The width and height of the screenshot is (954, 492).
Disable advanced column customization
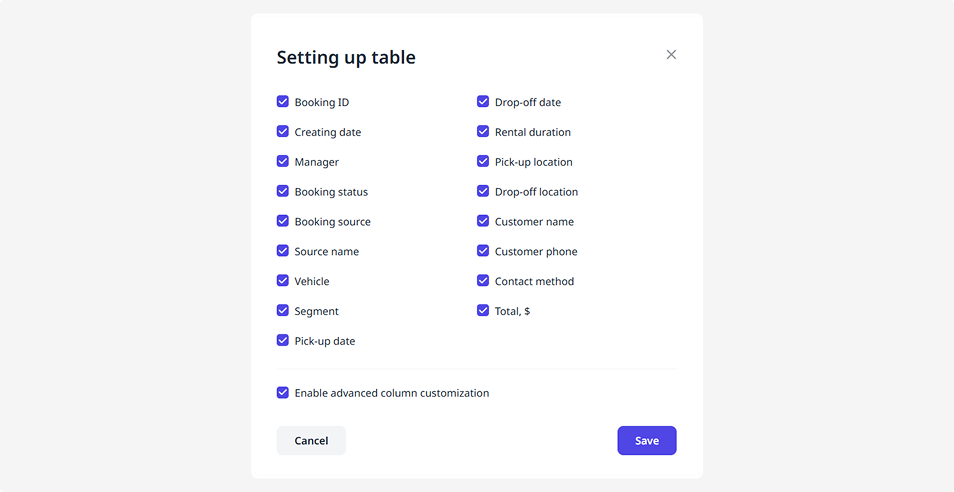pos(283,393)
